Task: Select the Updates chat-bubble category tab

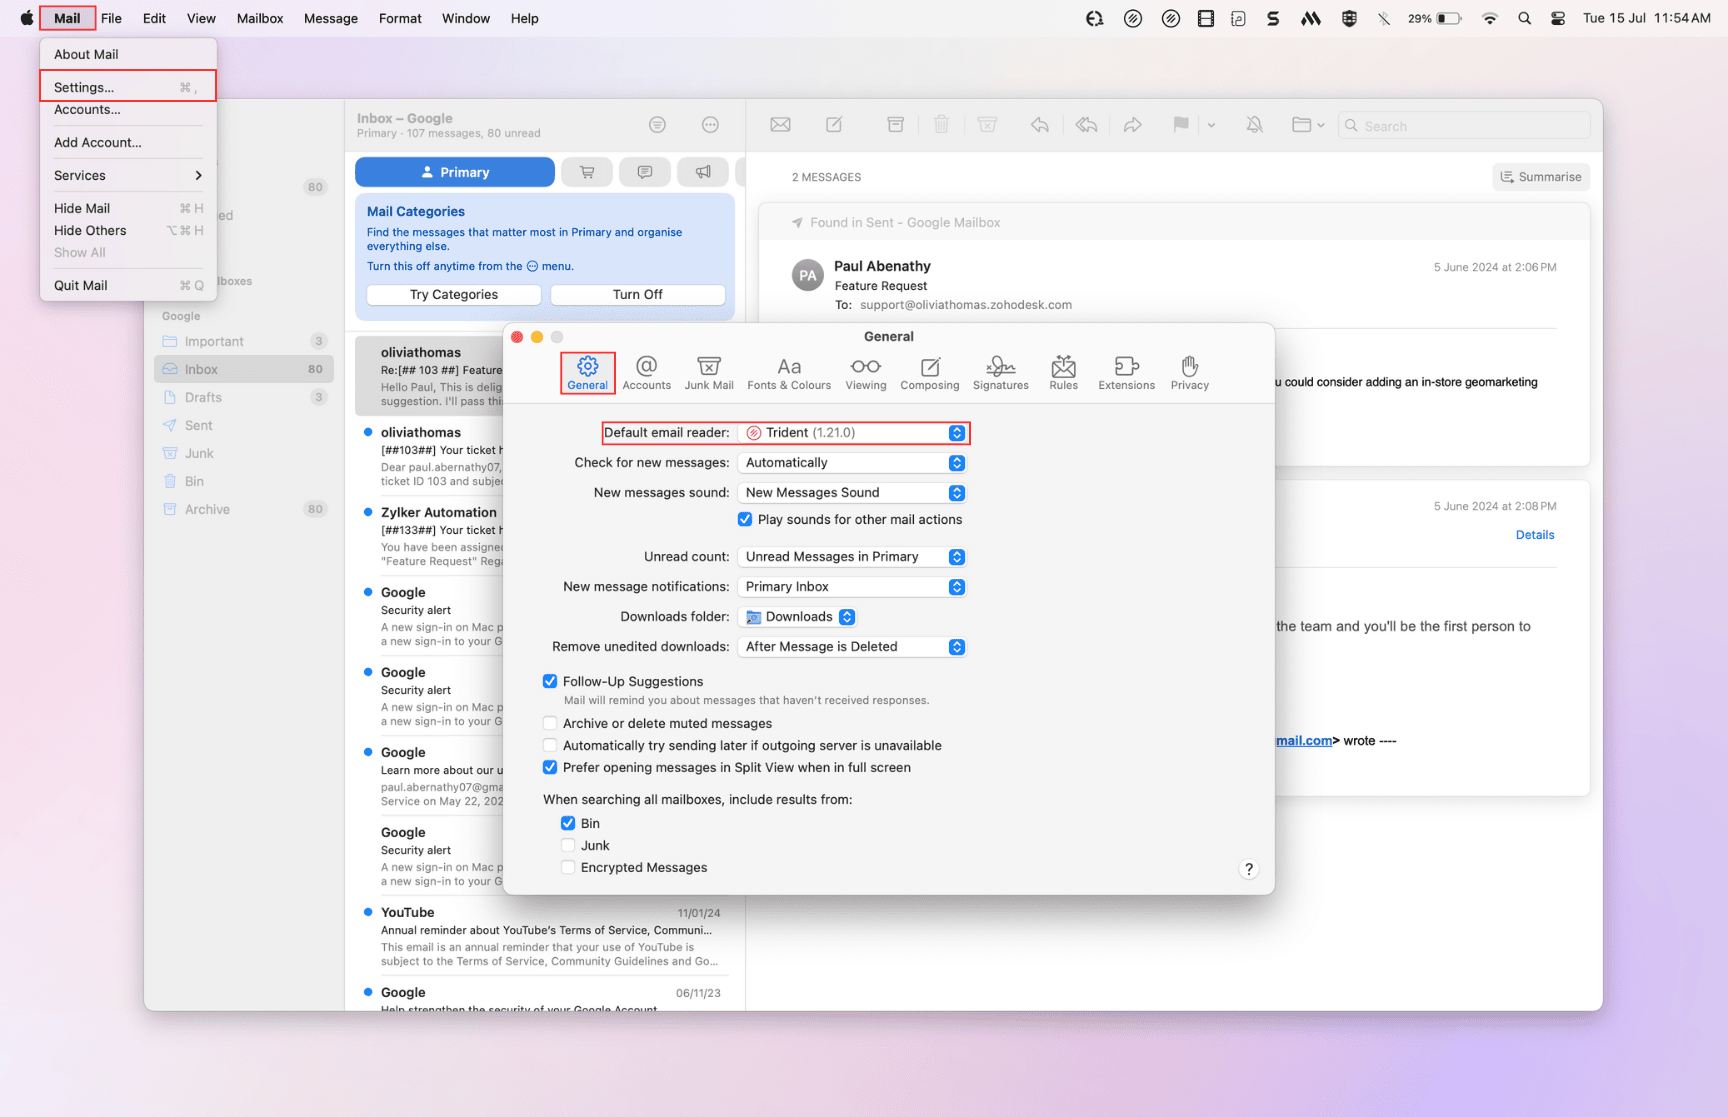Action: (x=645, y=172)
